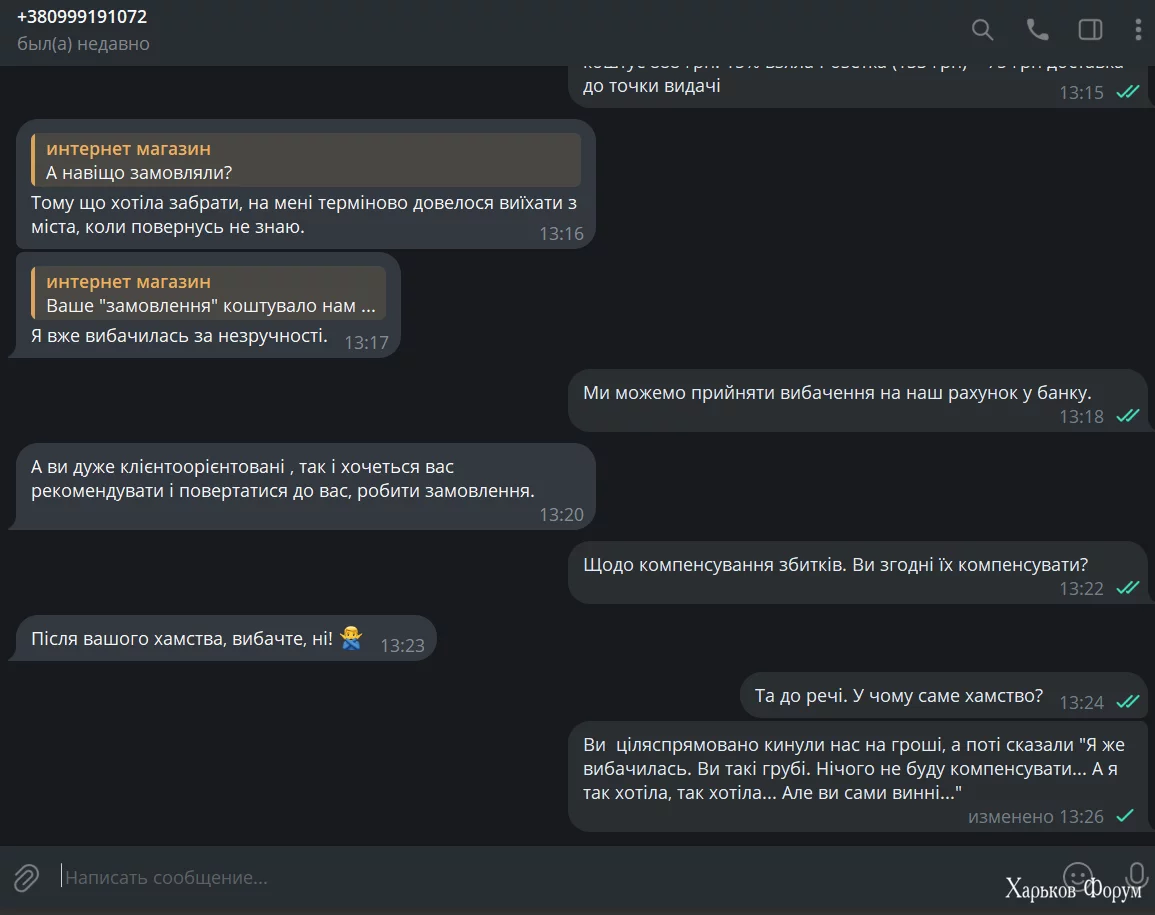
Task: Click the "изменено 13:26" edited timestamp
Action: 1035,817
